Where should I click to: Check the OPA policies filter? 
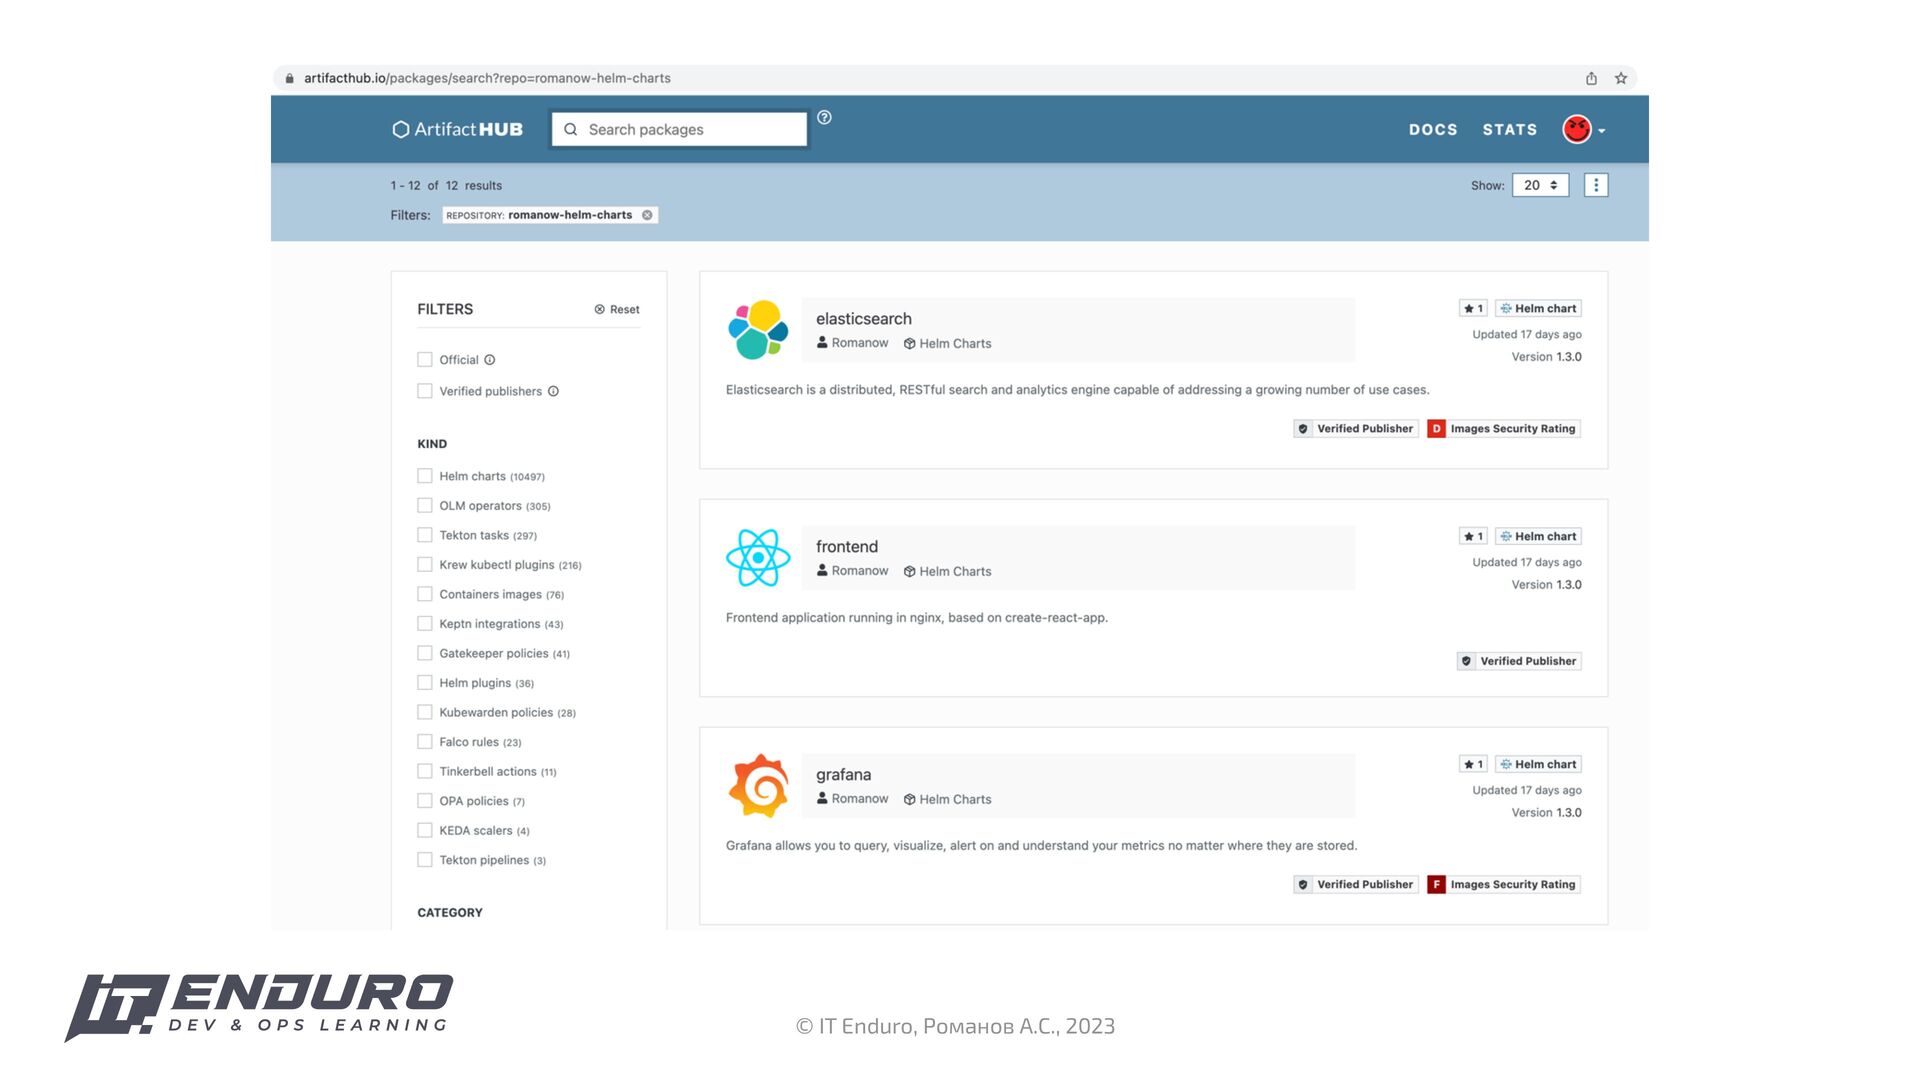[x=425, y=800]
